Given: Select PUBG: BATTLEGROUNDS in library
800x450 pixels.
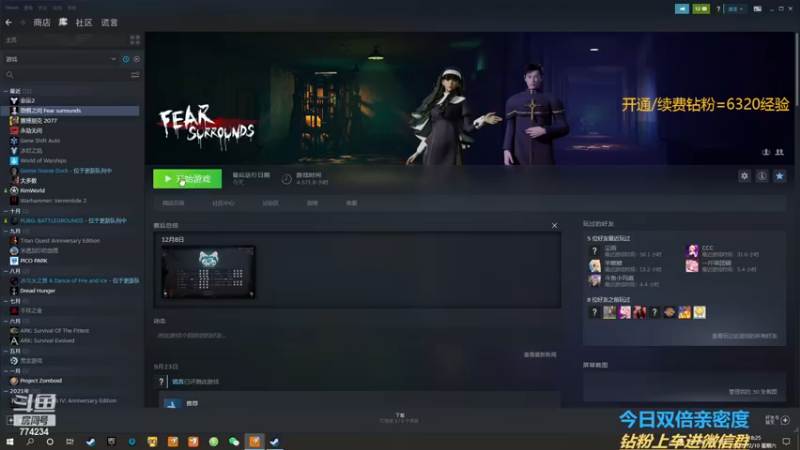Looking at the screenshot, I should tap(71, 220).
